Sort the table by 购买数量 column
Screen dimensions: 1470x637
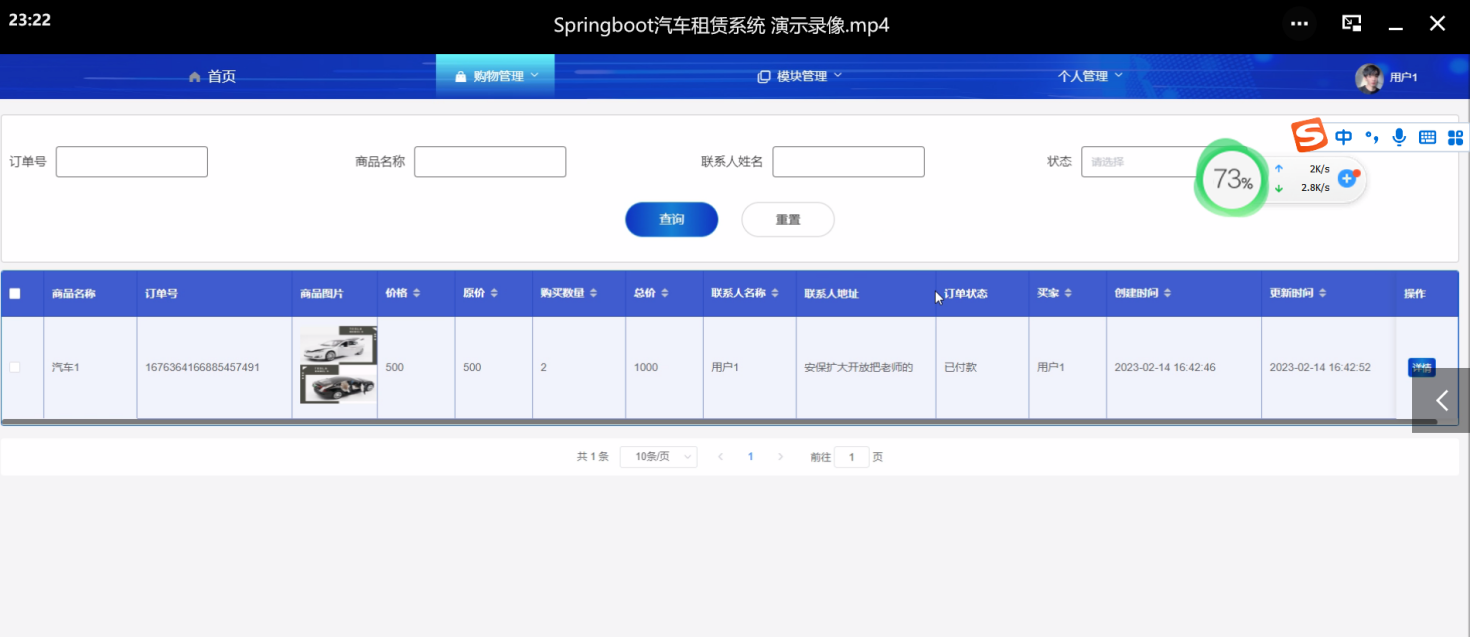pyautogui.click(x=593, y=293)
